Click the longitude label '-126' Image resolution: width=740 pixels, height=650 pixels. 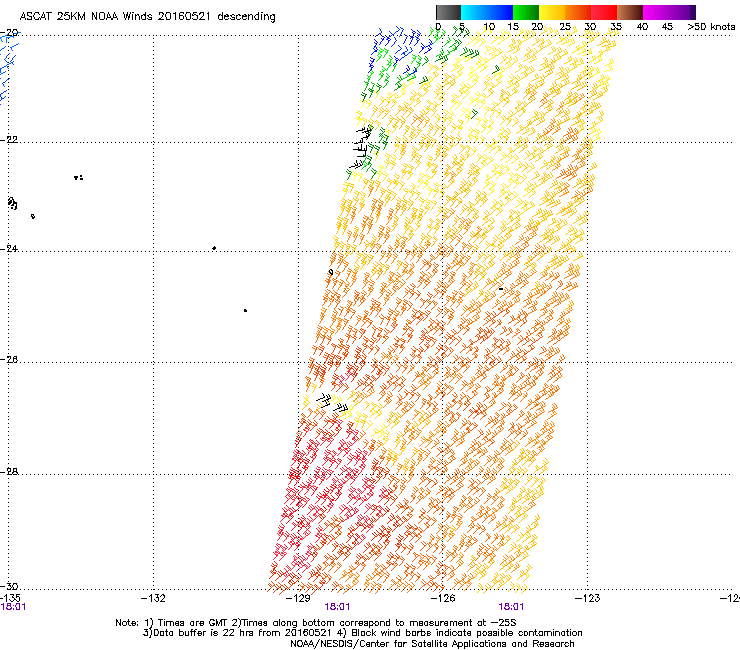coord(443,599)
